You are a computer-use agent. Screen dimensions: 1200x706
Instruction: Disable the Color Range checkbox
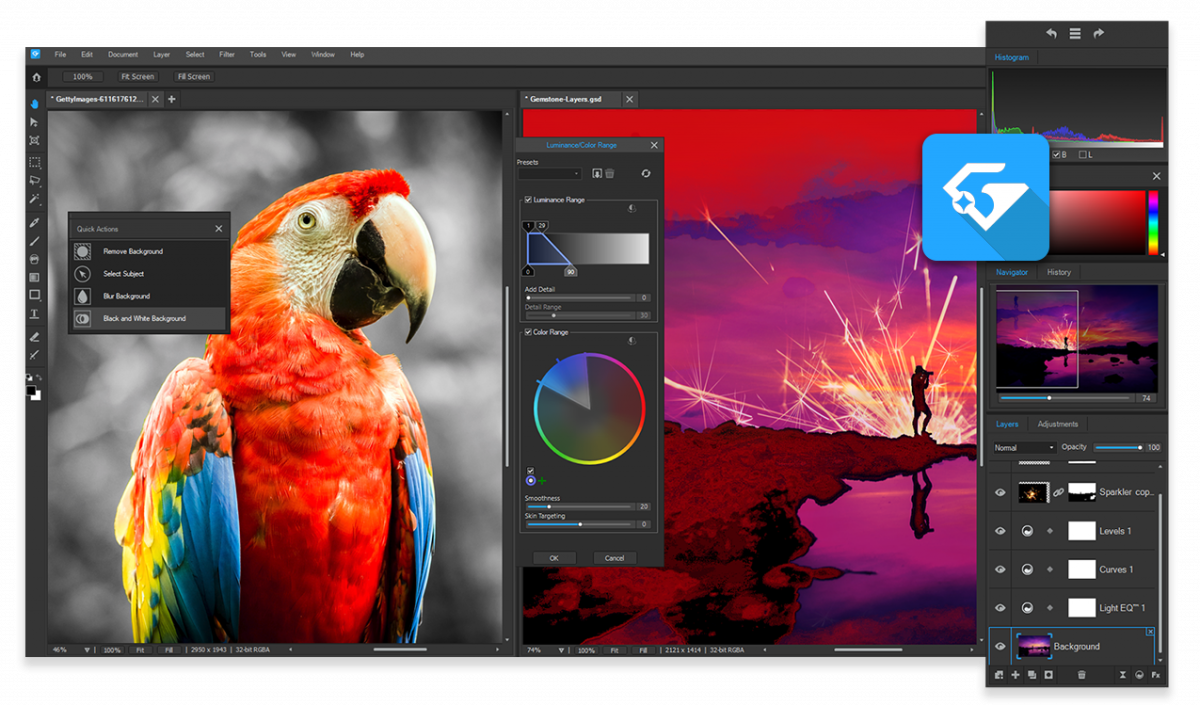(527, 331)
